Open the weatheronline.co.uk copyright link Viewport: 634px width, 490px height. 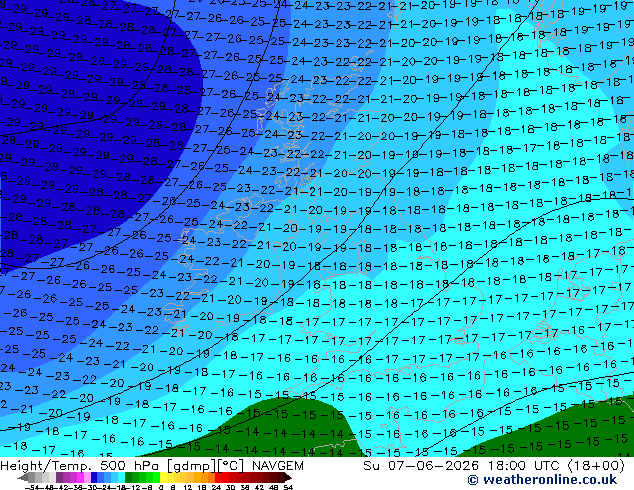pos(542,480)
